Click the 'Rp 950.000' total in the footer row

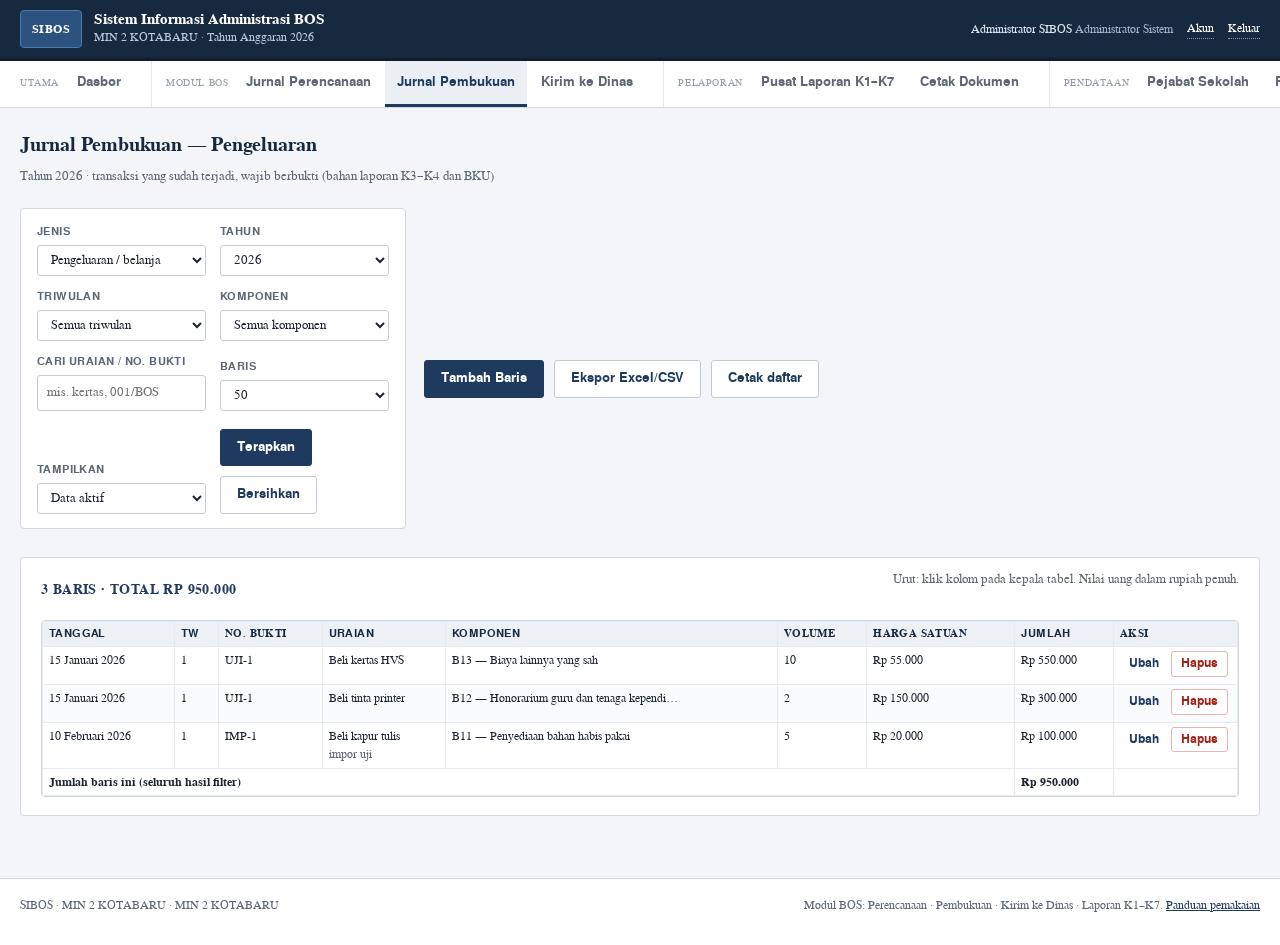[x=1064, y=782]
